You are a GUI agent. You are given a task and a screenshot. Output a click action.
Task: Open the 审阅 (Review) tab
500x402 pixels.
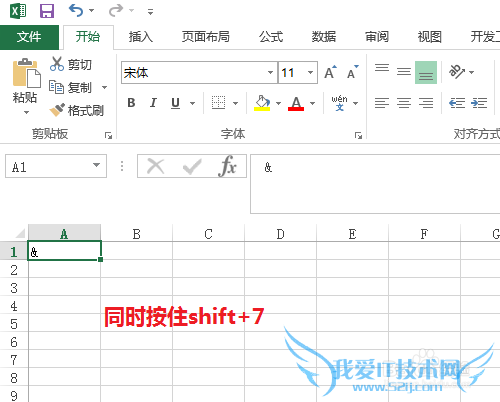pyautogui.click(x=377, y=37)
